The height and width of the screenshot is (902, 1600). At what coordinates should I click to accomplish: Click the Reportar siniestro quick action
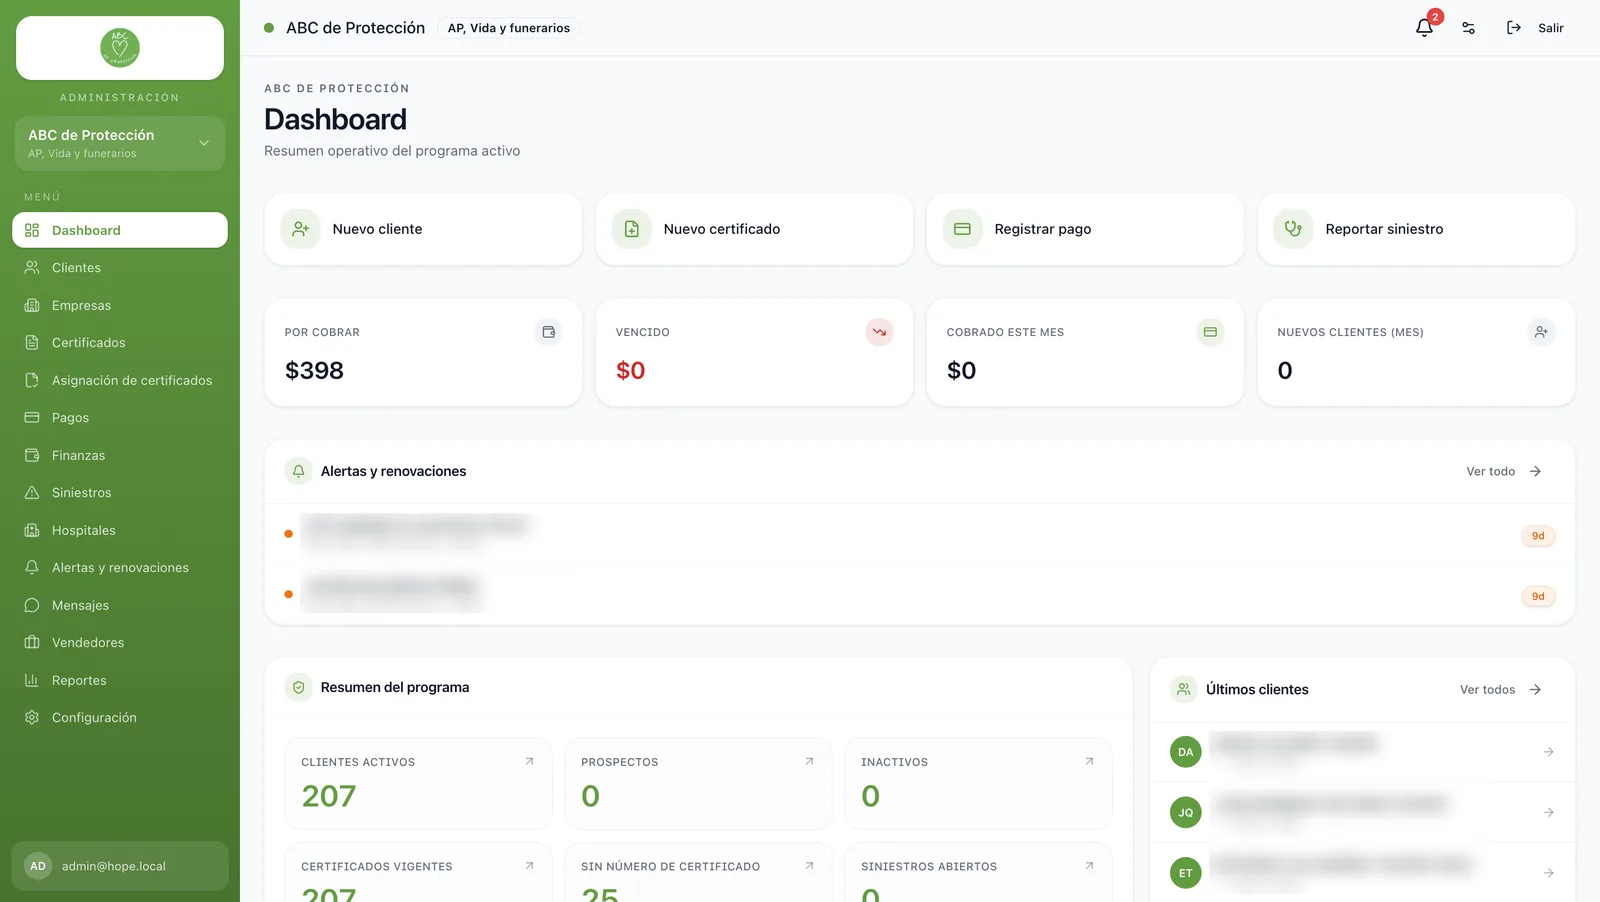(1416, 229)
